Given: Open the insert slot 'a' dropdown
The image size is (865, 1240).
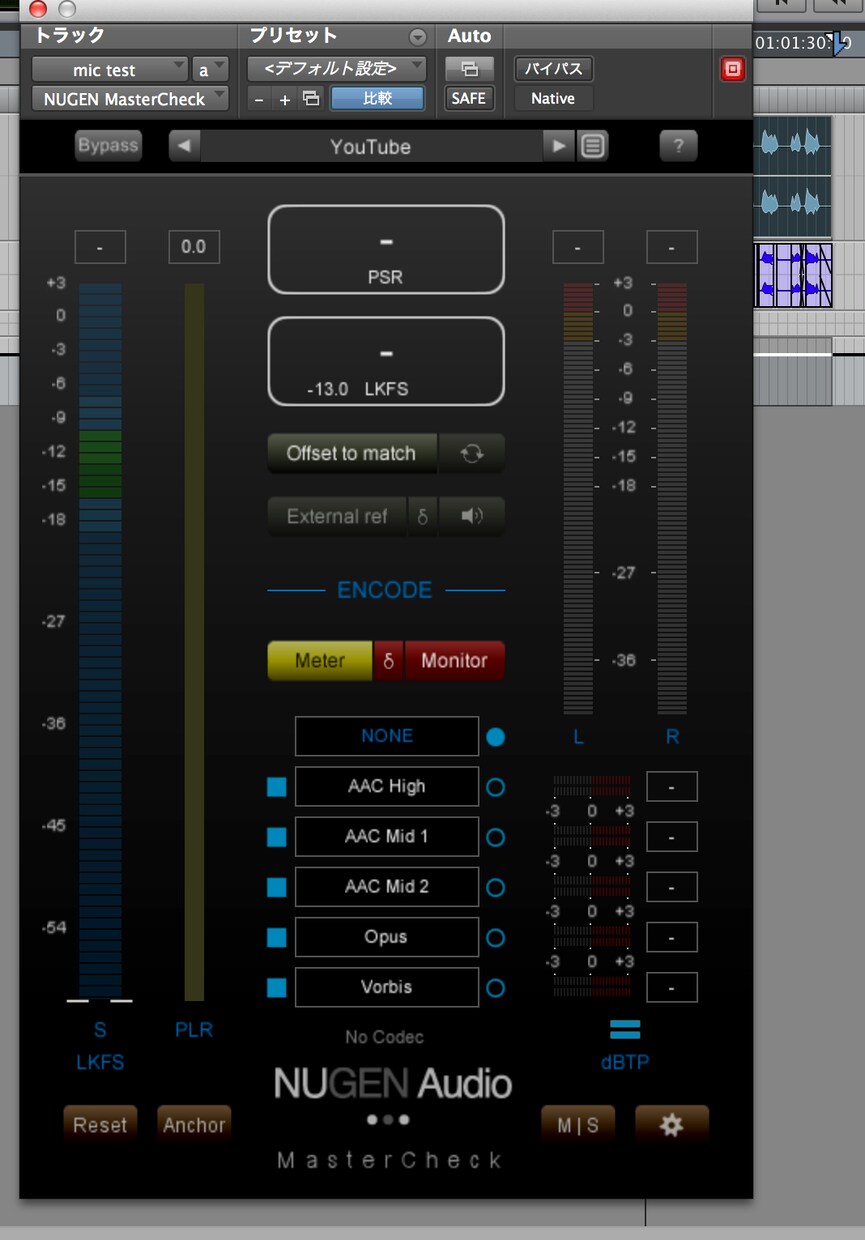Looking at the screenshot, I should [x=211, y=70].
